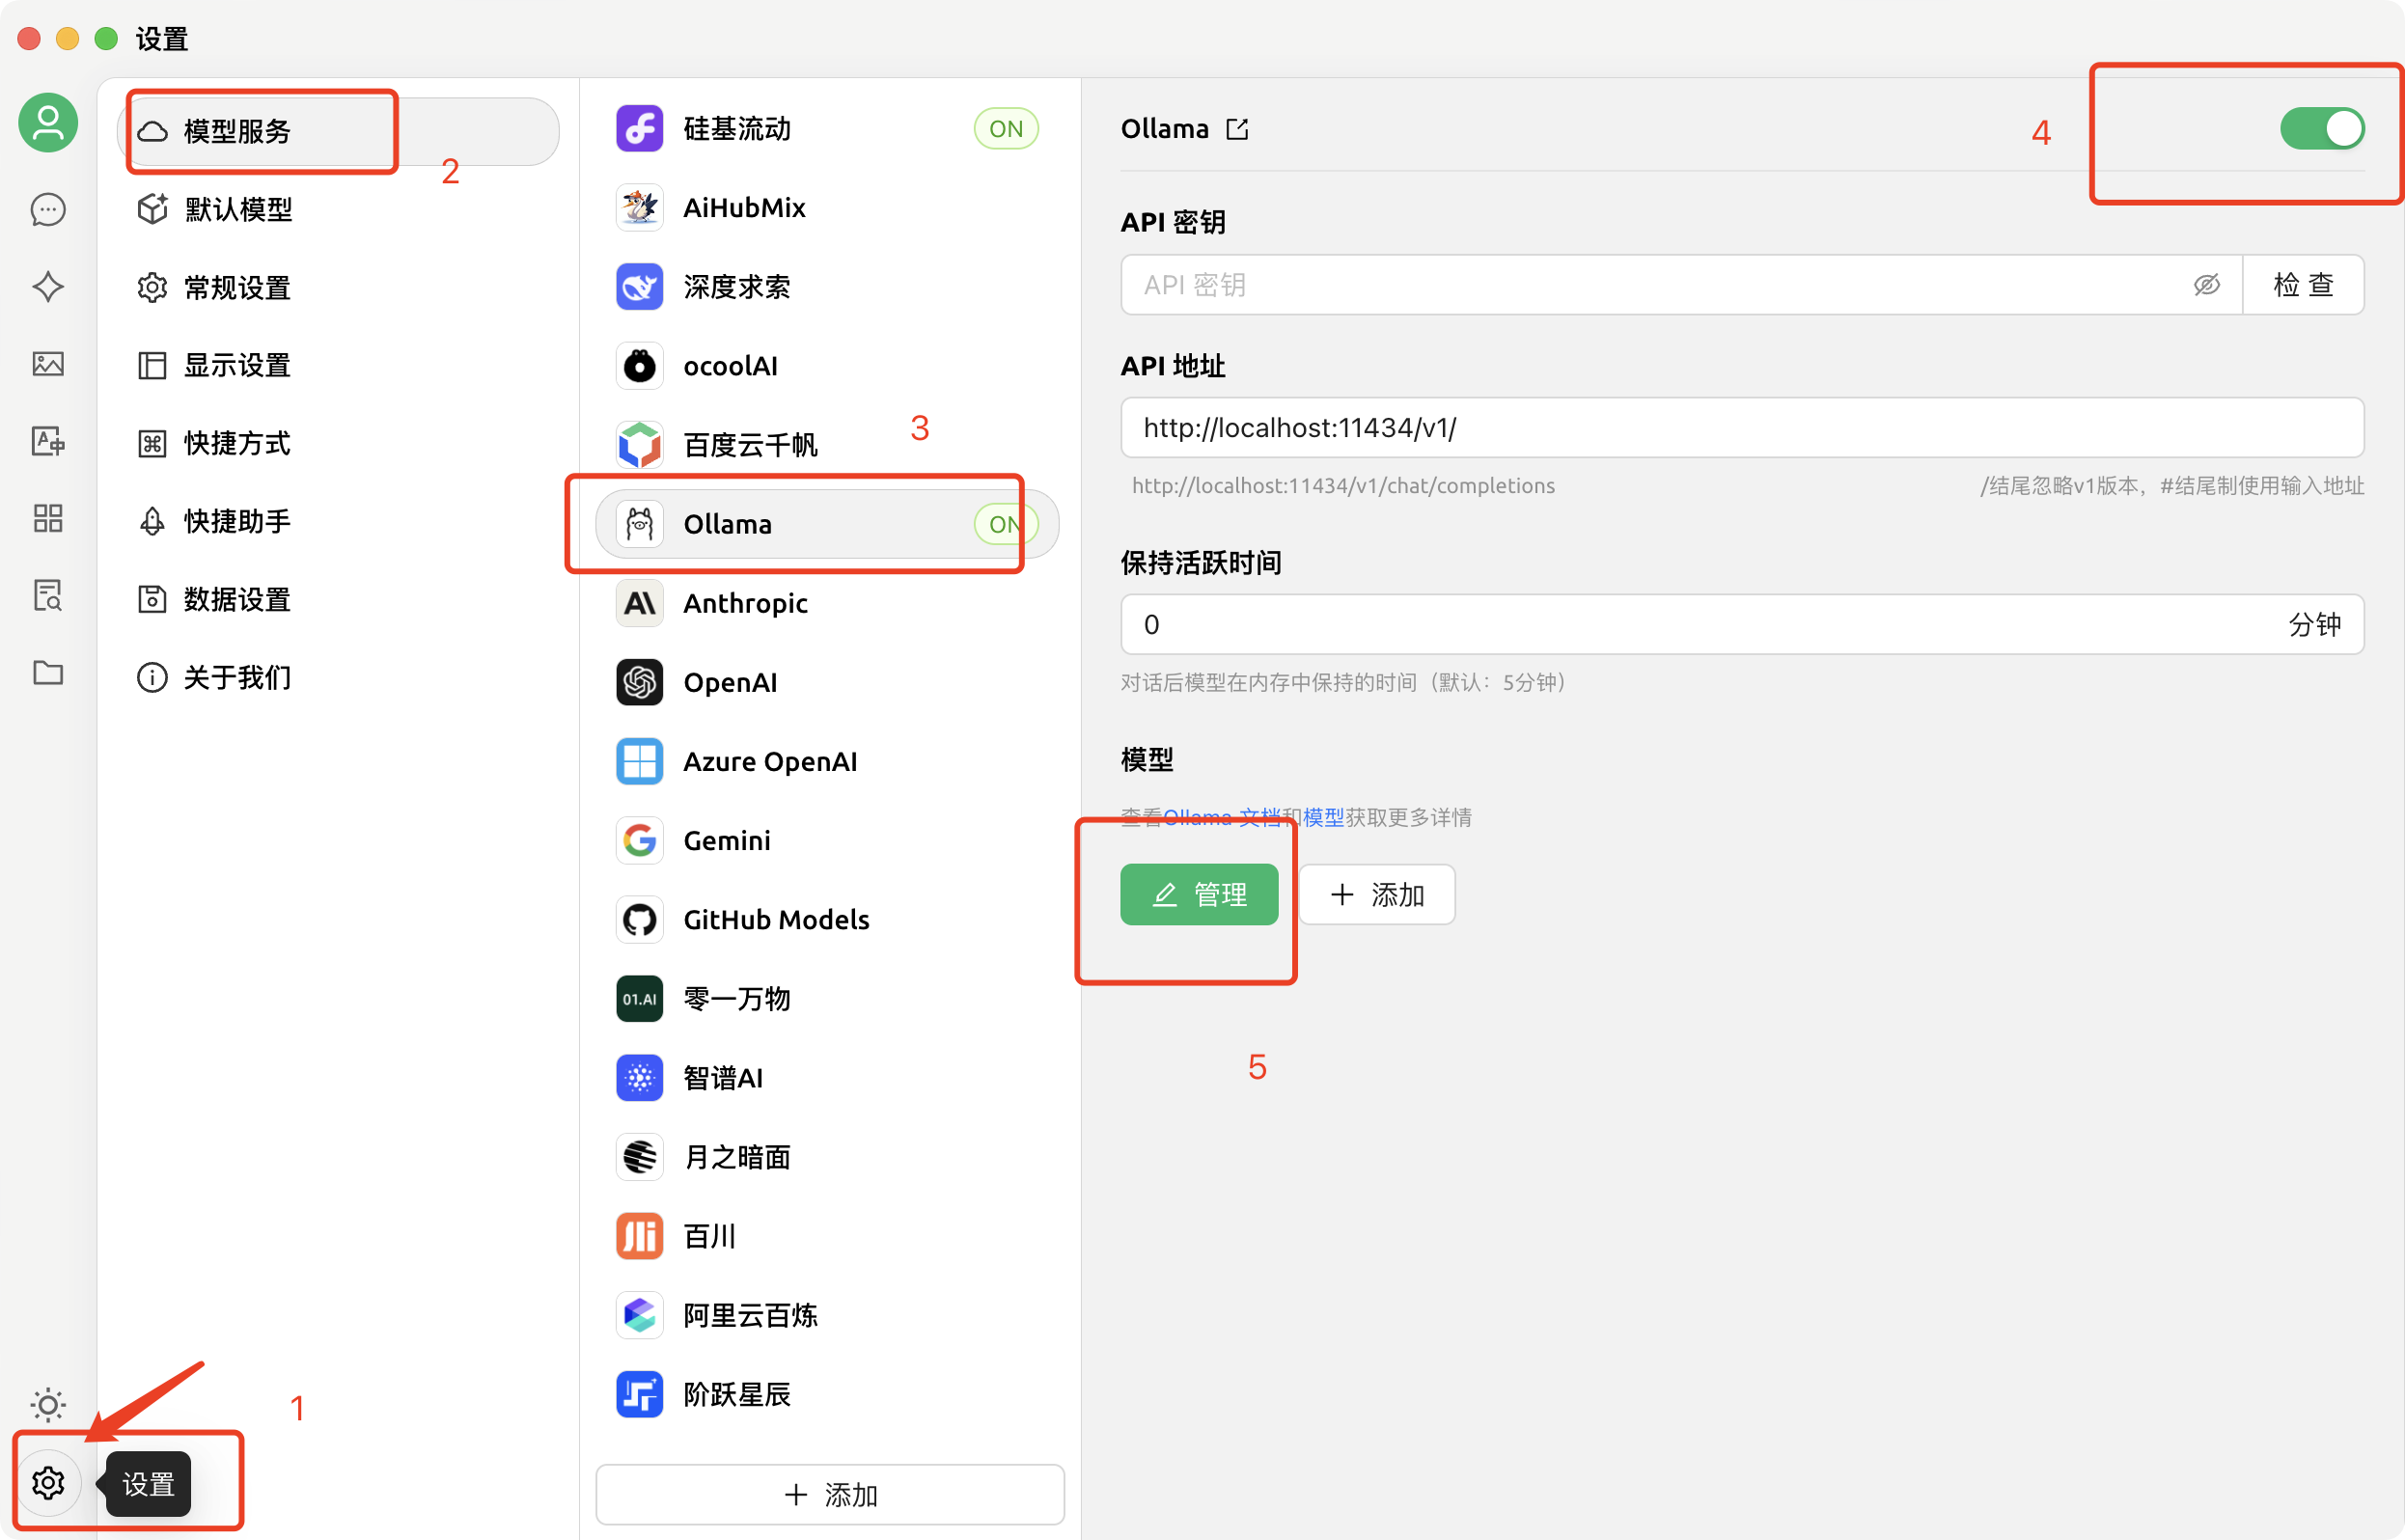Viewport: 2405px width, 1540px height.
Task: Open the image painting sidebar icon
Action: pos(48,364)
